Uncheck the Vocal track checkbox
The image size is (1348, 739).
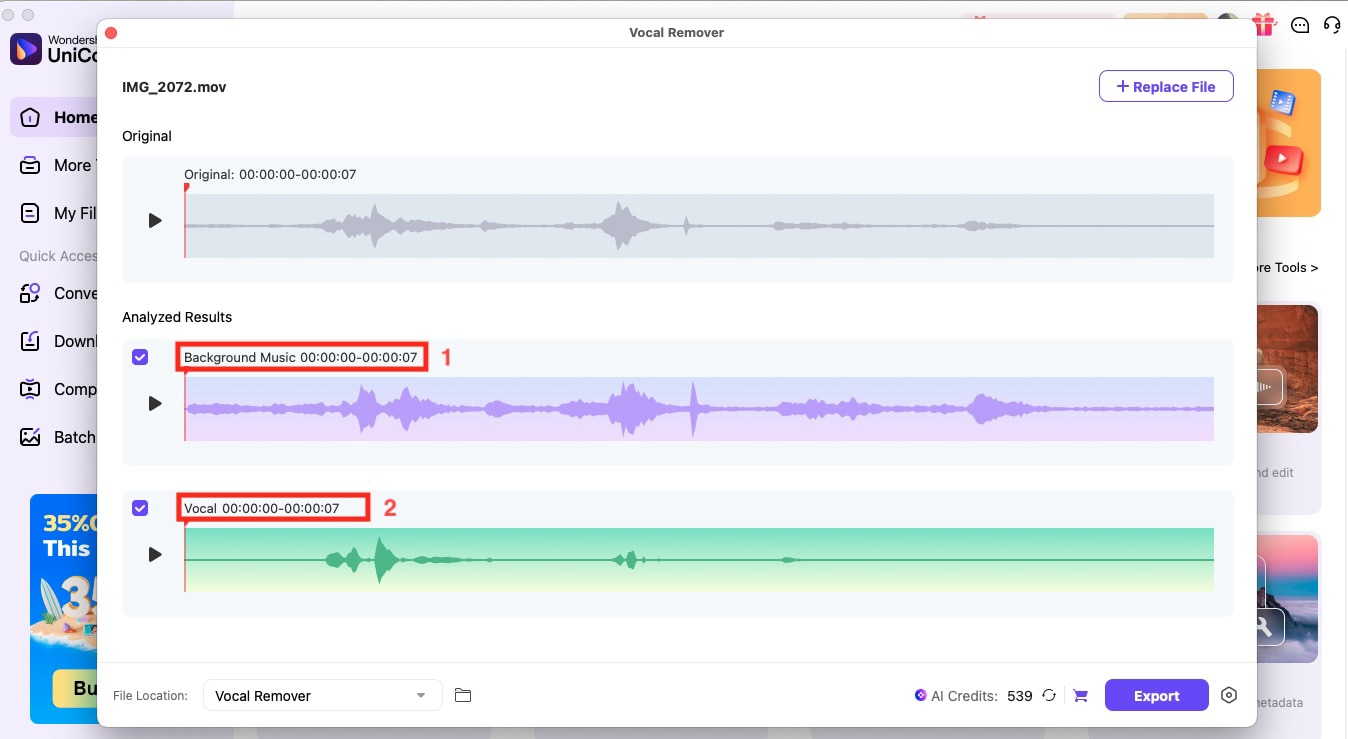point(140,508)
